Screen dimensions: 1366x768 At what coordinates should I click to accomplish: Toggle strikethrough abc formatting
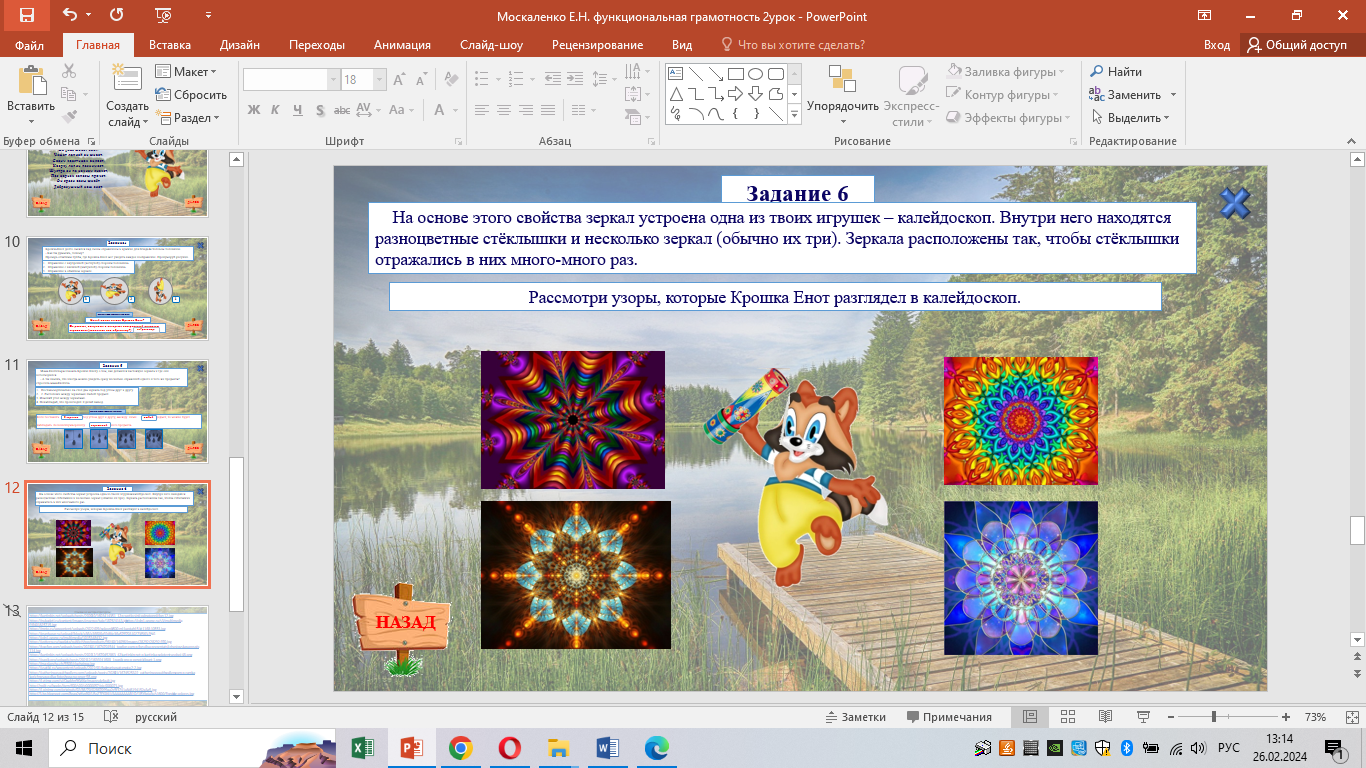tap(344, 110)
